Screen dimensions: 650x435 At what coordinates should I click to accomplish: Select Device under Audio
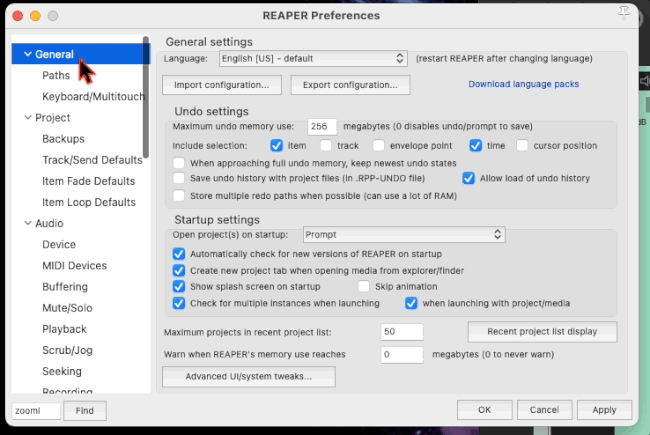[59, 245]
